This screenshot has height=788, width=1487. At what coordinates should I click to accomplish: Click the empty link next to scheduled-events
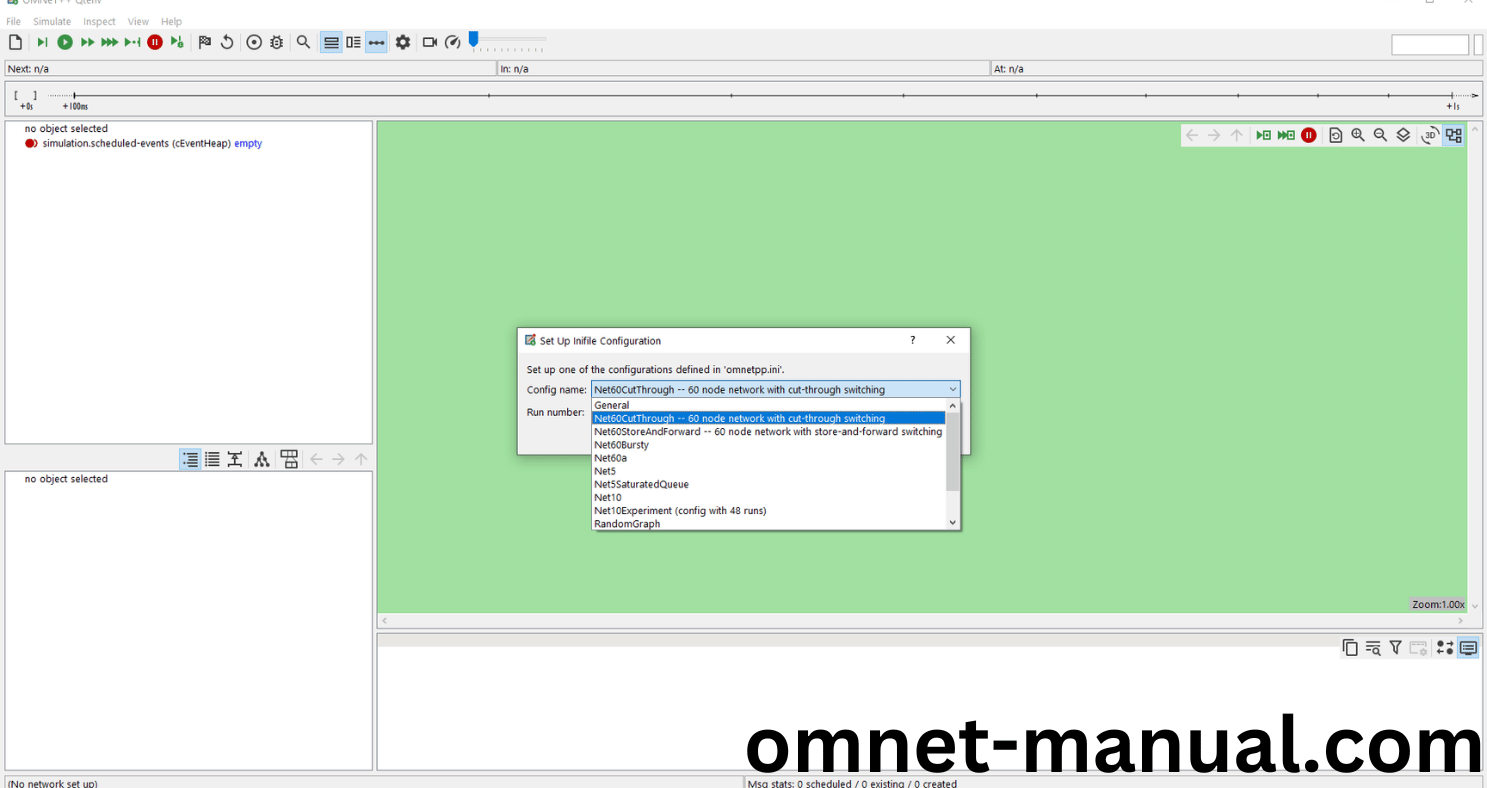point(247,143)
